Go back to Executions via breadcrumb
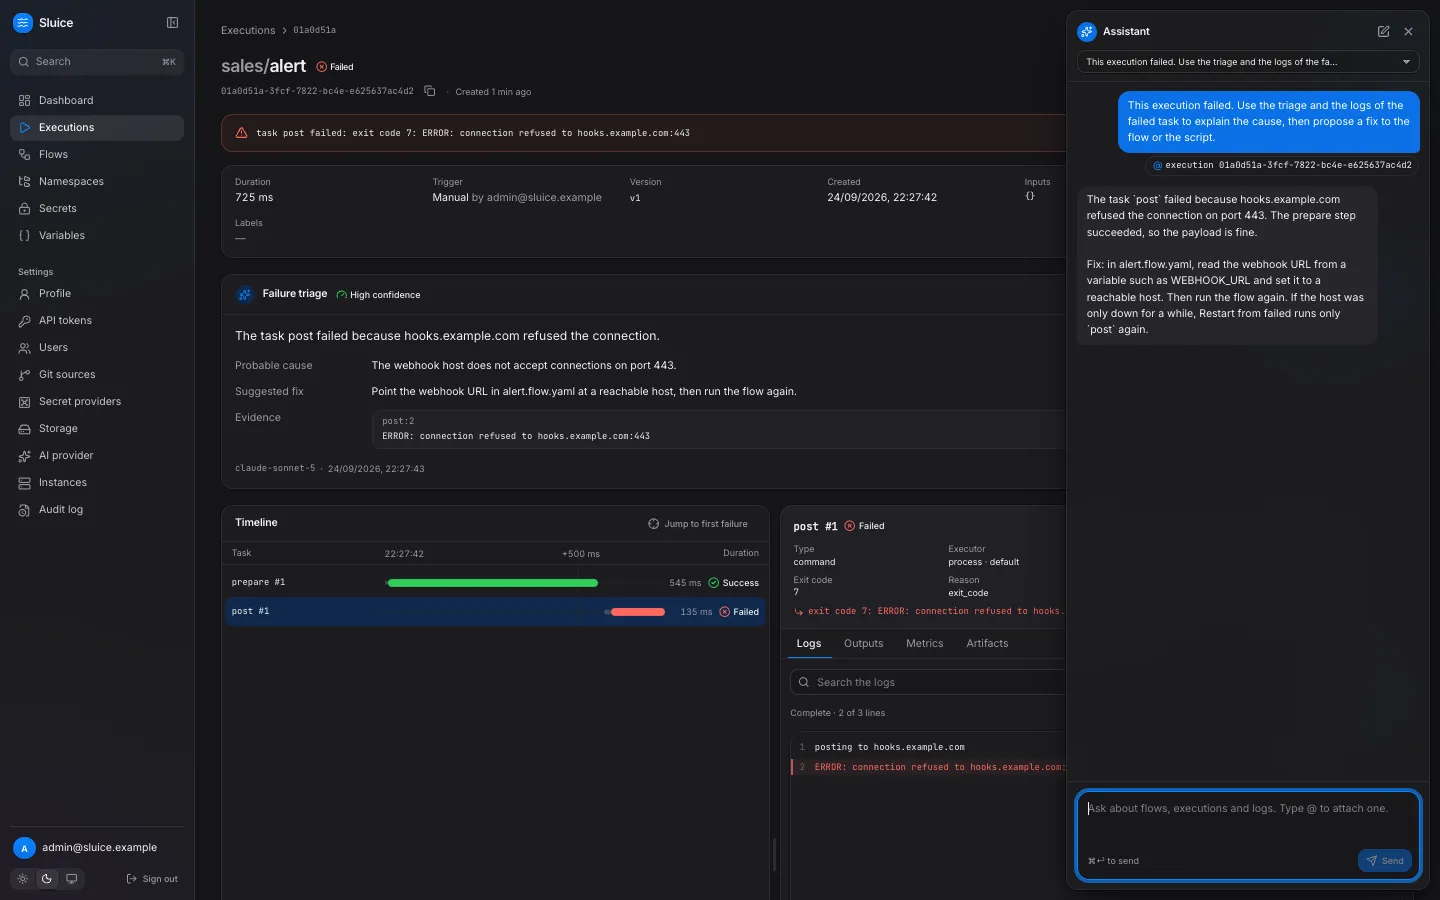1440x900 pixels. (248, 30)
